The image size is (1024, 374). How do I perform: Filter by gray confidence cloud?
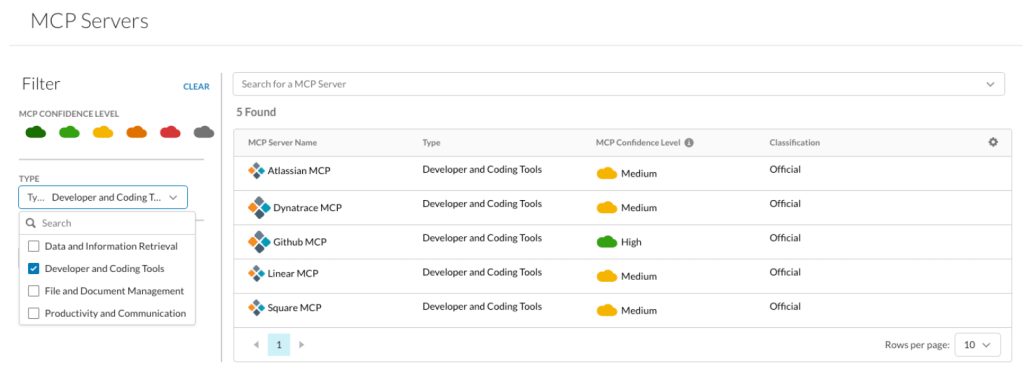tap(204, 132)
